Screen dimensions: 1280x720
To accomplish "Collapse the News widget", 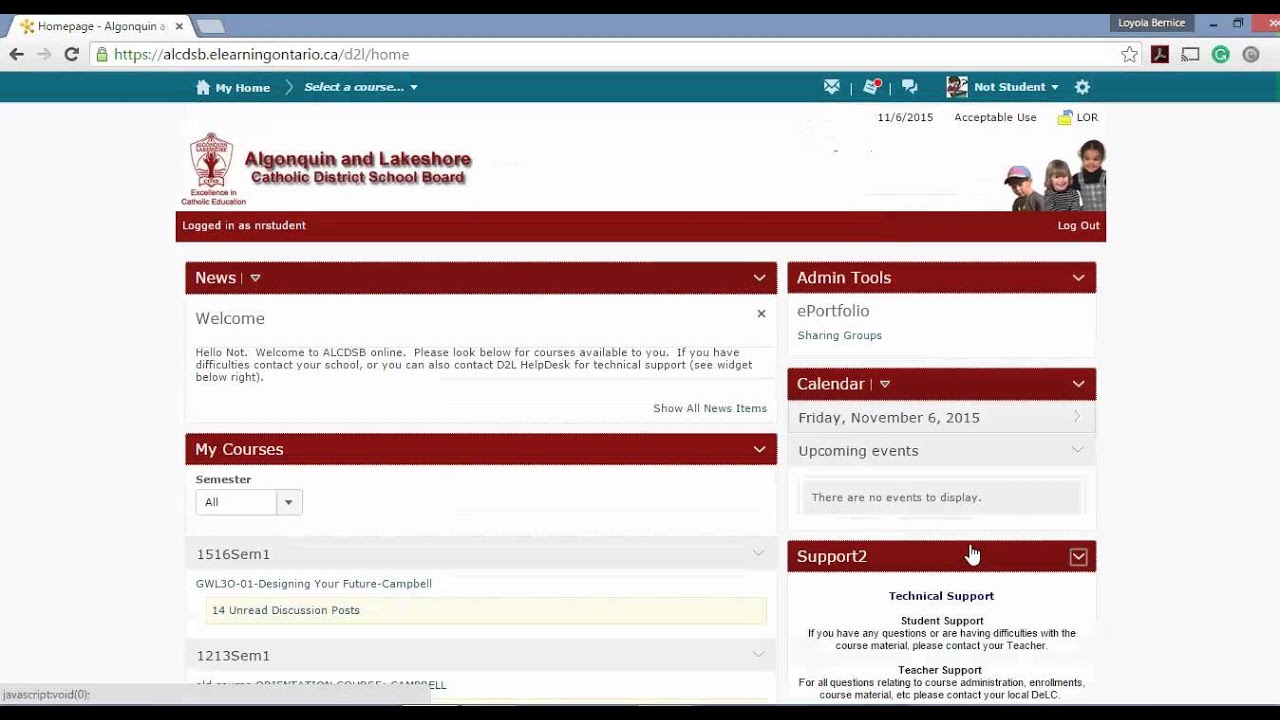I will click(760, 278).
